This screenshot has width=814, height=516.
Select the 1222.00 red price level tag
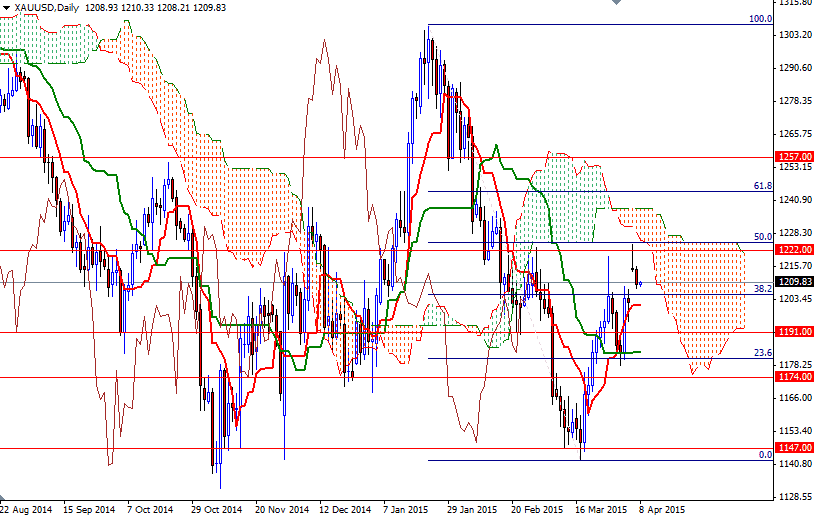(x=793, y=249)
